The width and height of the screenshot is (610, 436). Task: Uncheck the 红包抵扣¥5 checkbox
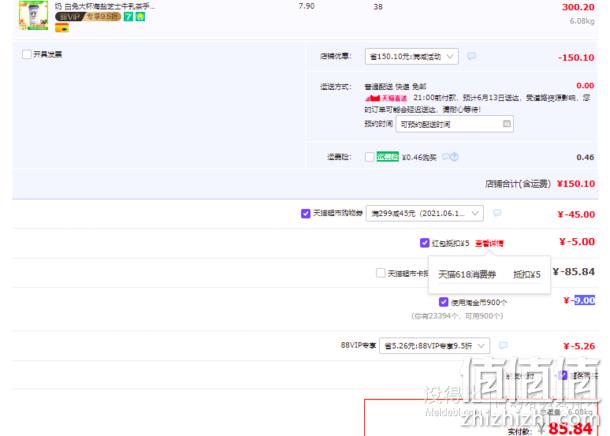click(424, 243)
